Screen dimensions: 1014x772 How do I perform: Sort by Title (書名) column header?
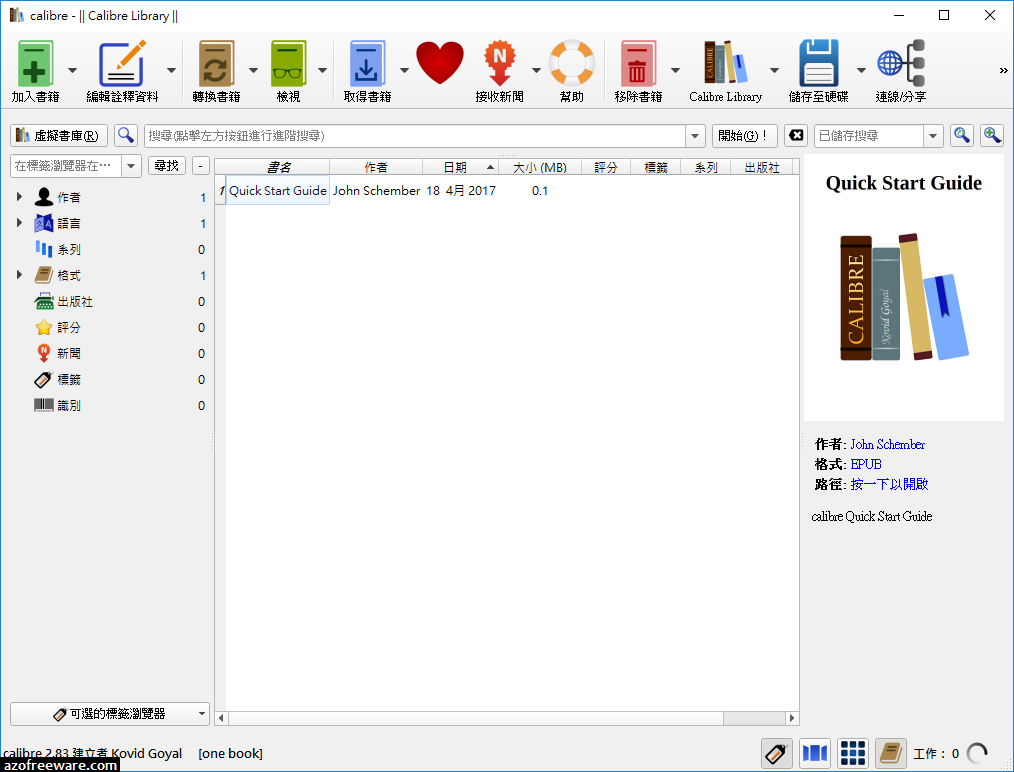(x=277, y=167)
